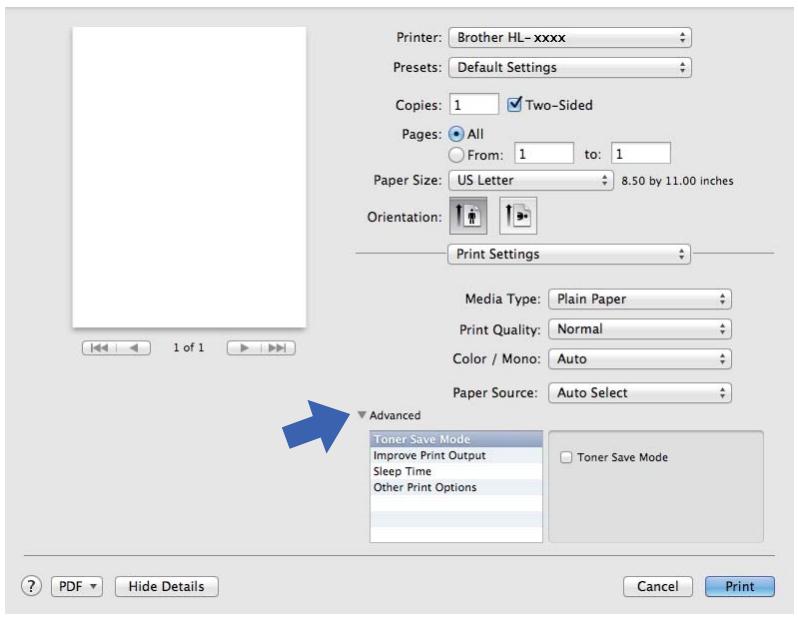This screenshot has height=618, width=798.
Task: Go to next page in preview
Action: pos(244,348)
